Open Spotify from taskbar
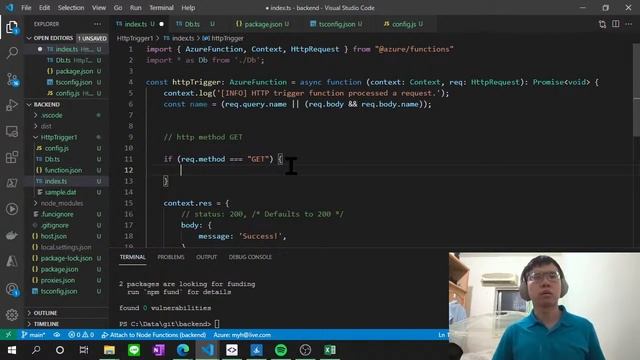This screenshot has height=360, width=640. tap(281, 350)
